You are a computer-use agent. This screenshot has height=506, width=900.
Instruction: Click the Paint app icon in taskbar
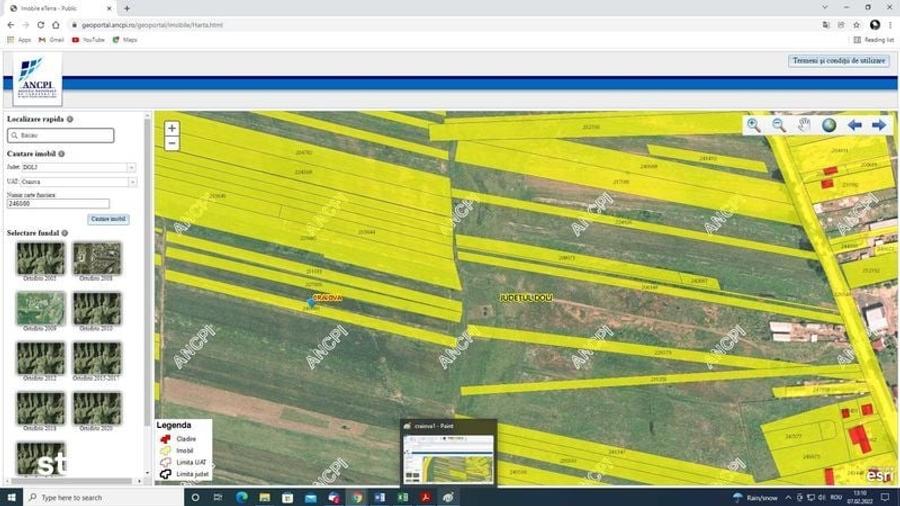(x=448, y=497)
